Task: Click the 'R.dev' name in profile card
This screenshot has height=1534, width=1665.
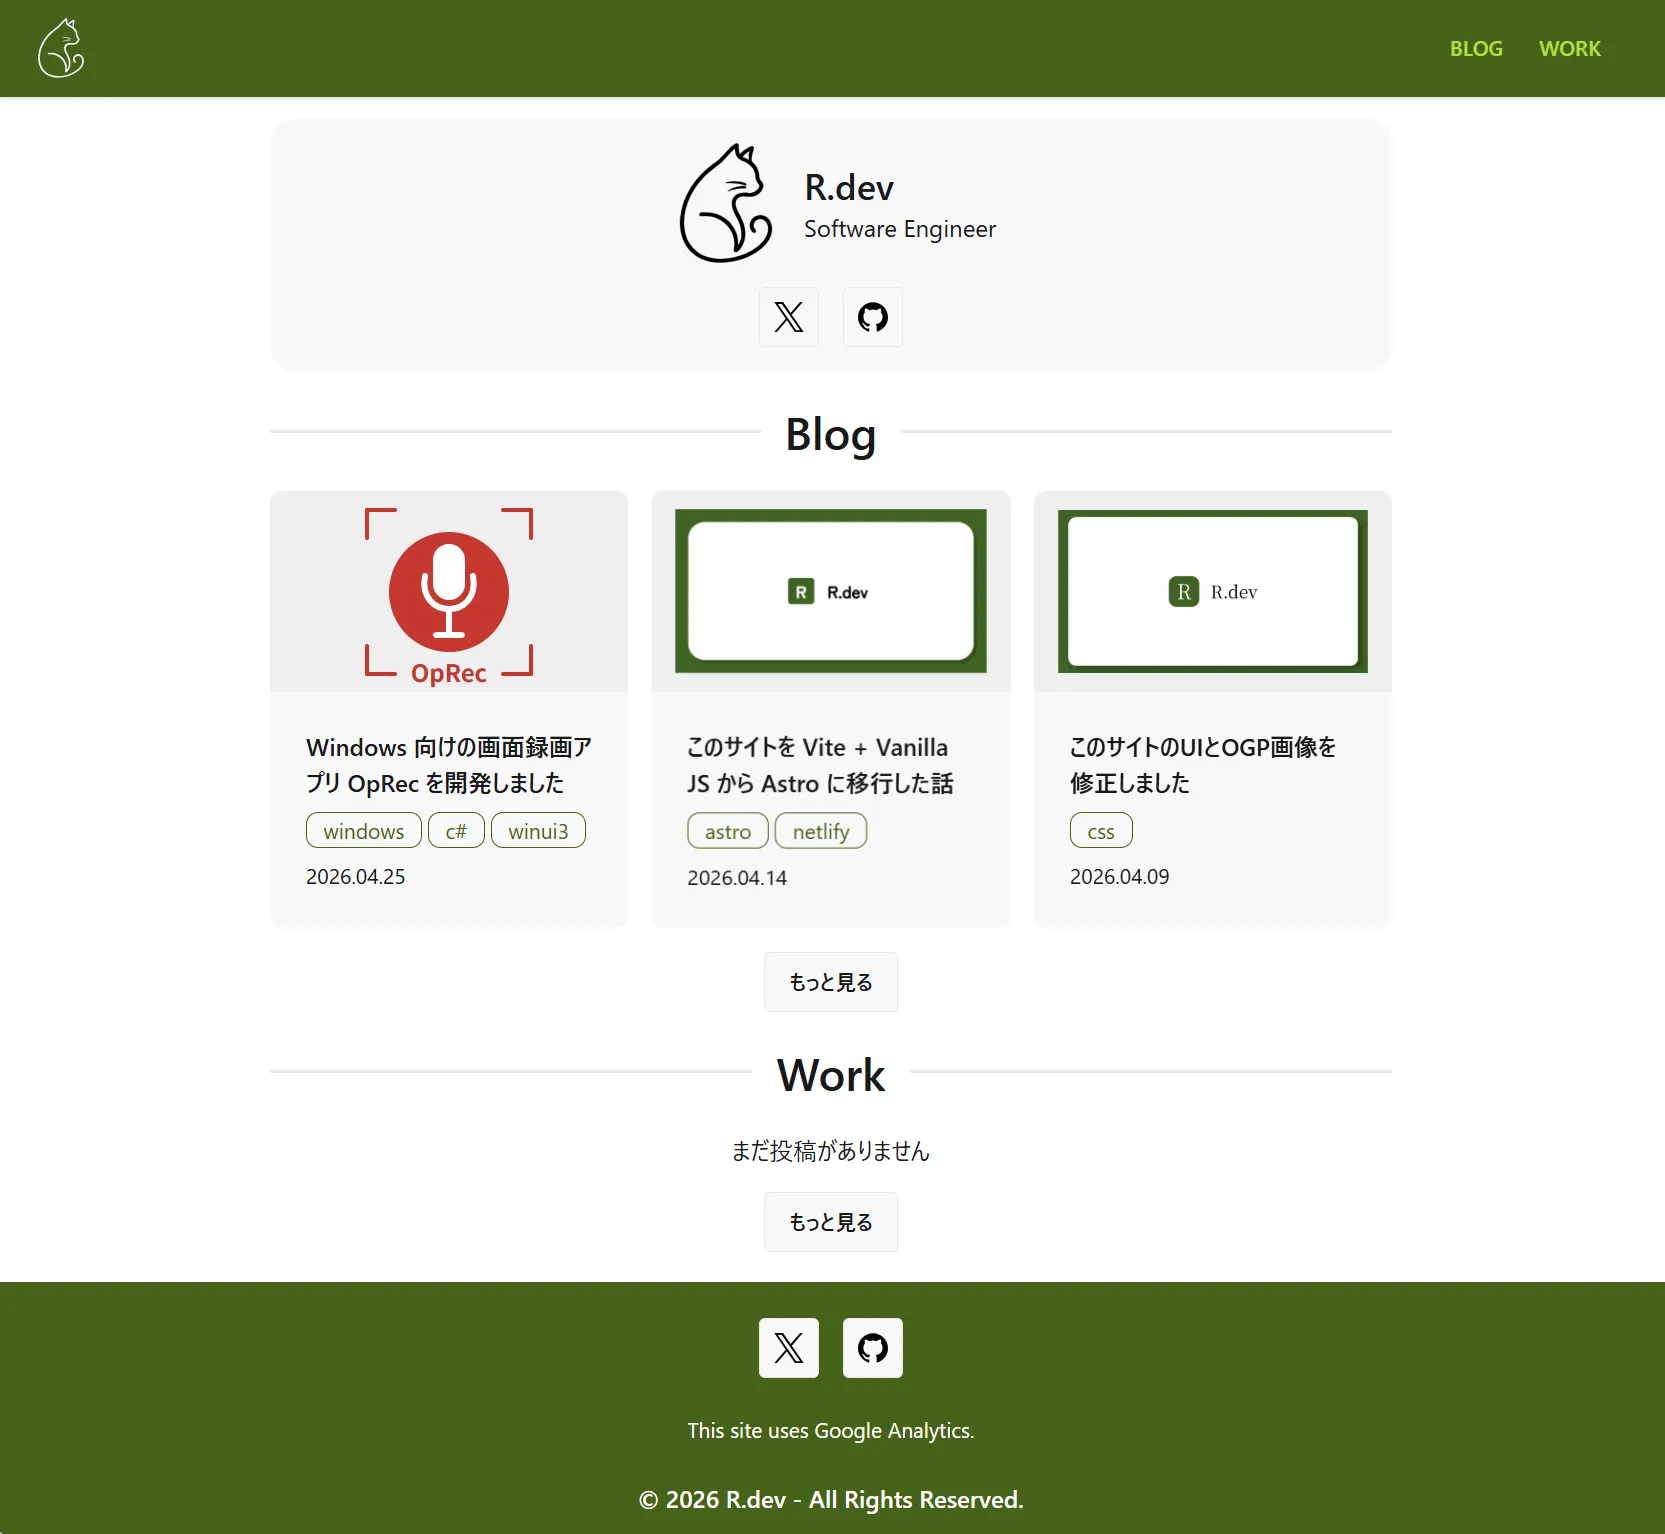Action: pyautogui.click(x=849, y=188)
